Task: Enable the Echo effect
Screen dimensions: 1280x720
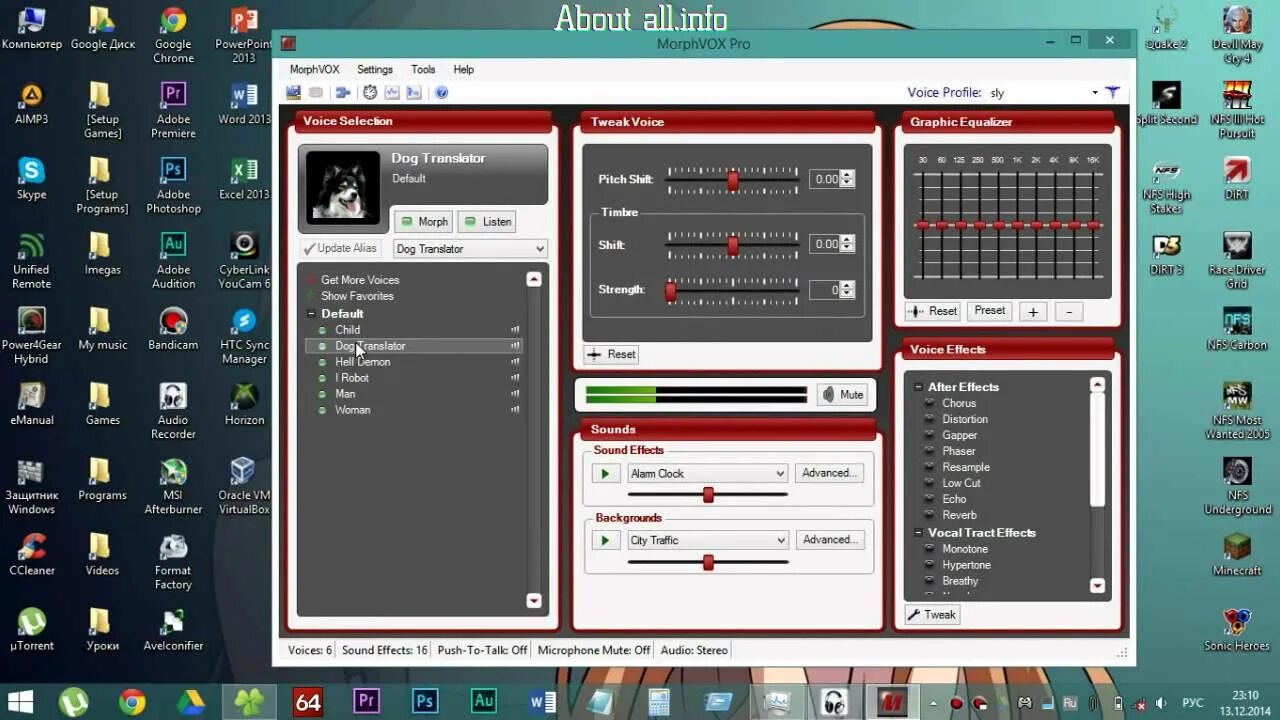Action: (x=954, y=499)
